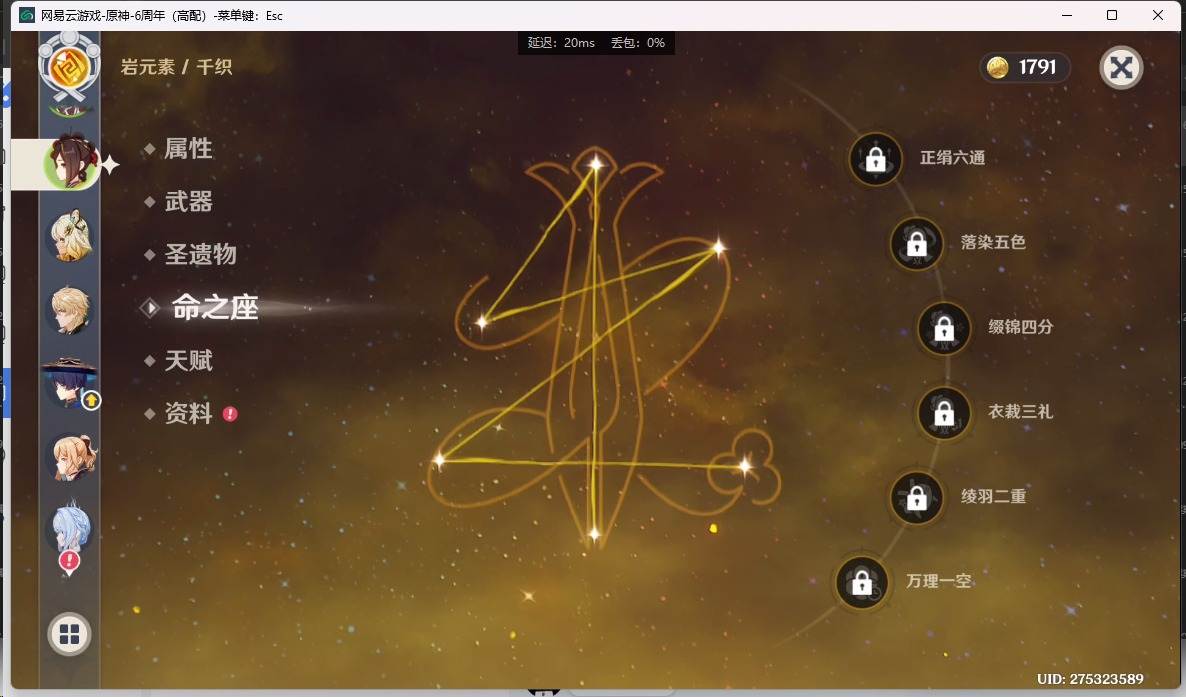Click the Mora balance 1791
The width and height of the screenshot is (1186, 697).
[x=1037, y=67]
